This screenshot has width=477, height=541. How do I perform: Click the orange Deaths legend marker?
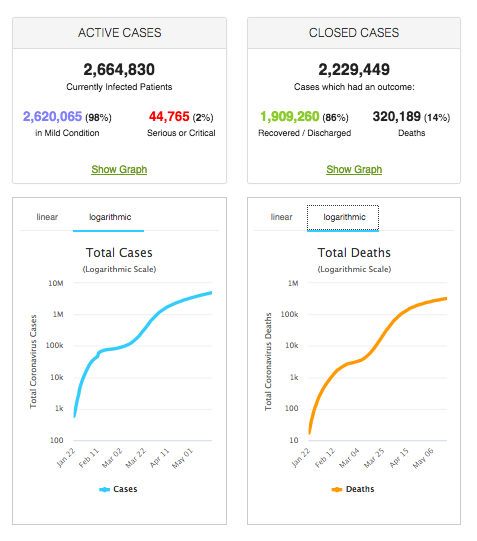tap(337, 489)
